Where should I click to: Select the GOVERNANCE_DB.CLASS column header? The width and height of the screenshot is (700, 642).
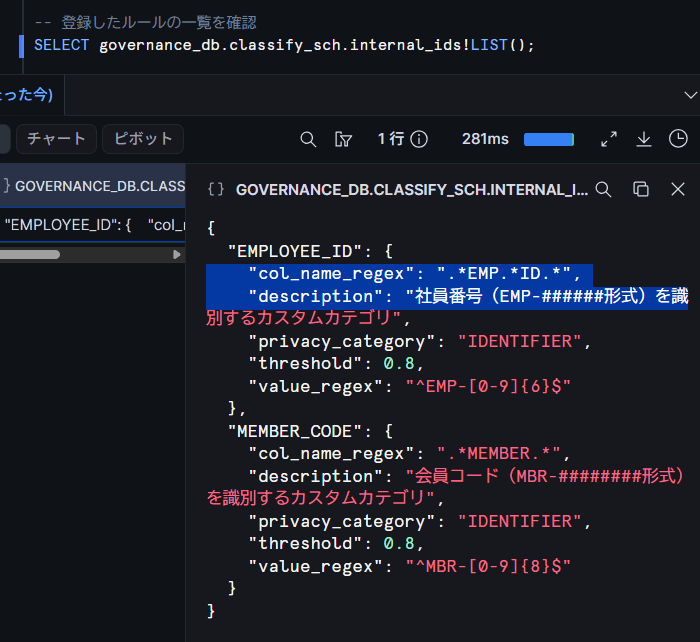pos(92,186)
